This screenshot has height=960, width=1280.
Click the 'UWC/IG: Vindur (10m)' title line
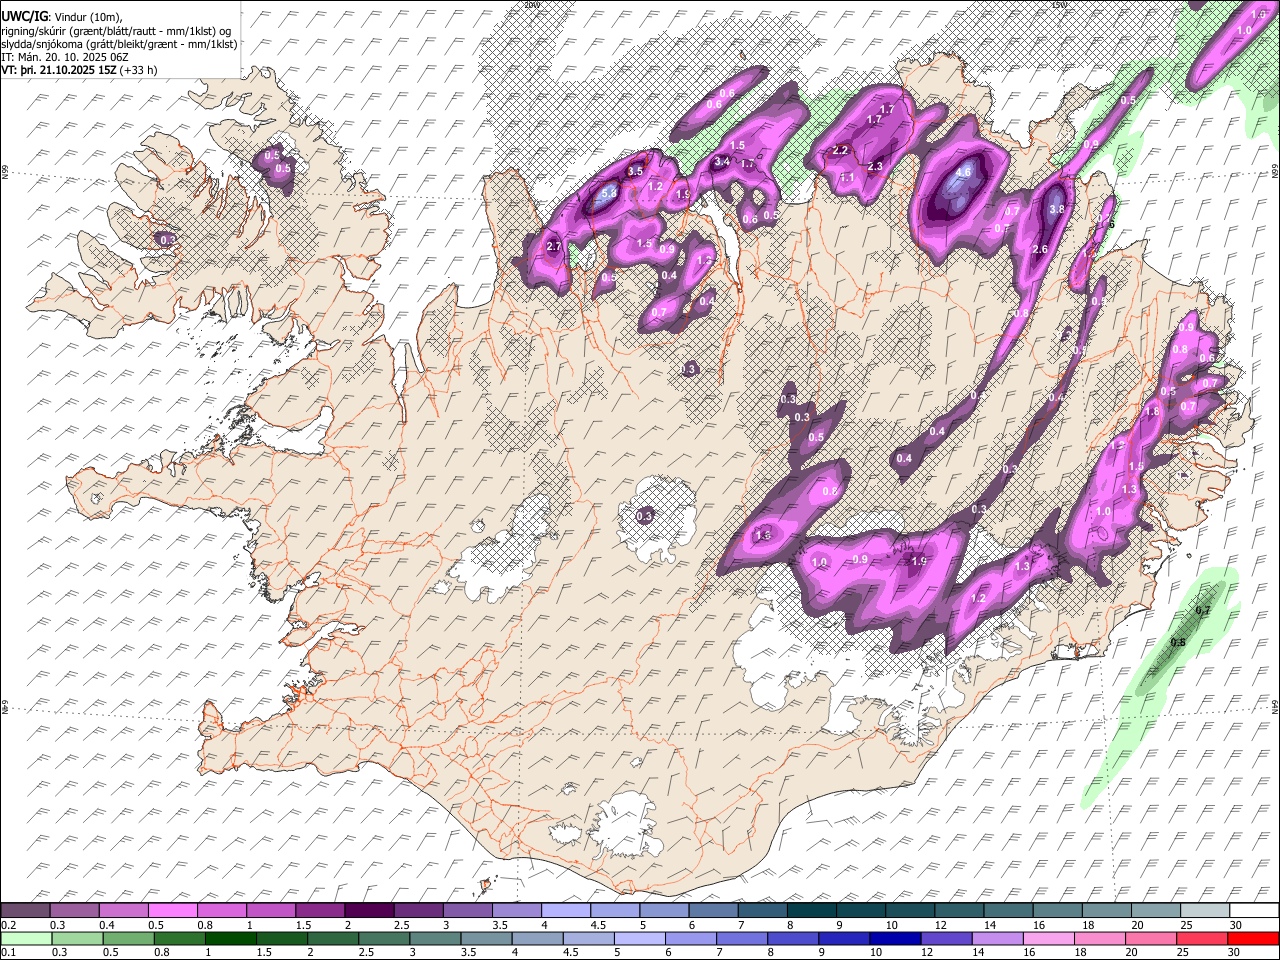[x=61, y=16]
